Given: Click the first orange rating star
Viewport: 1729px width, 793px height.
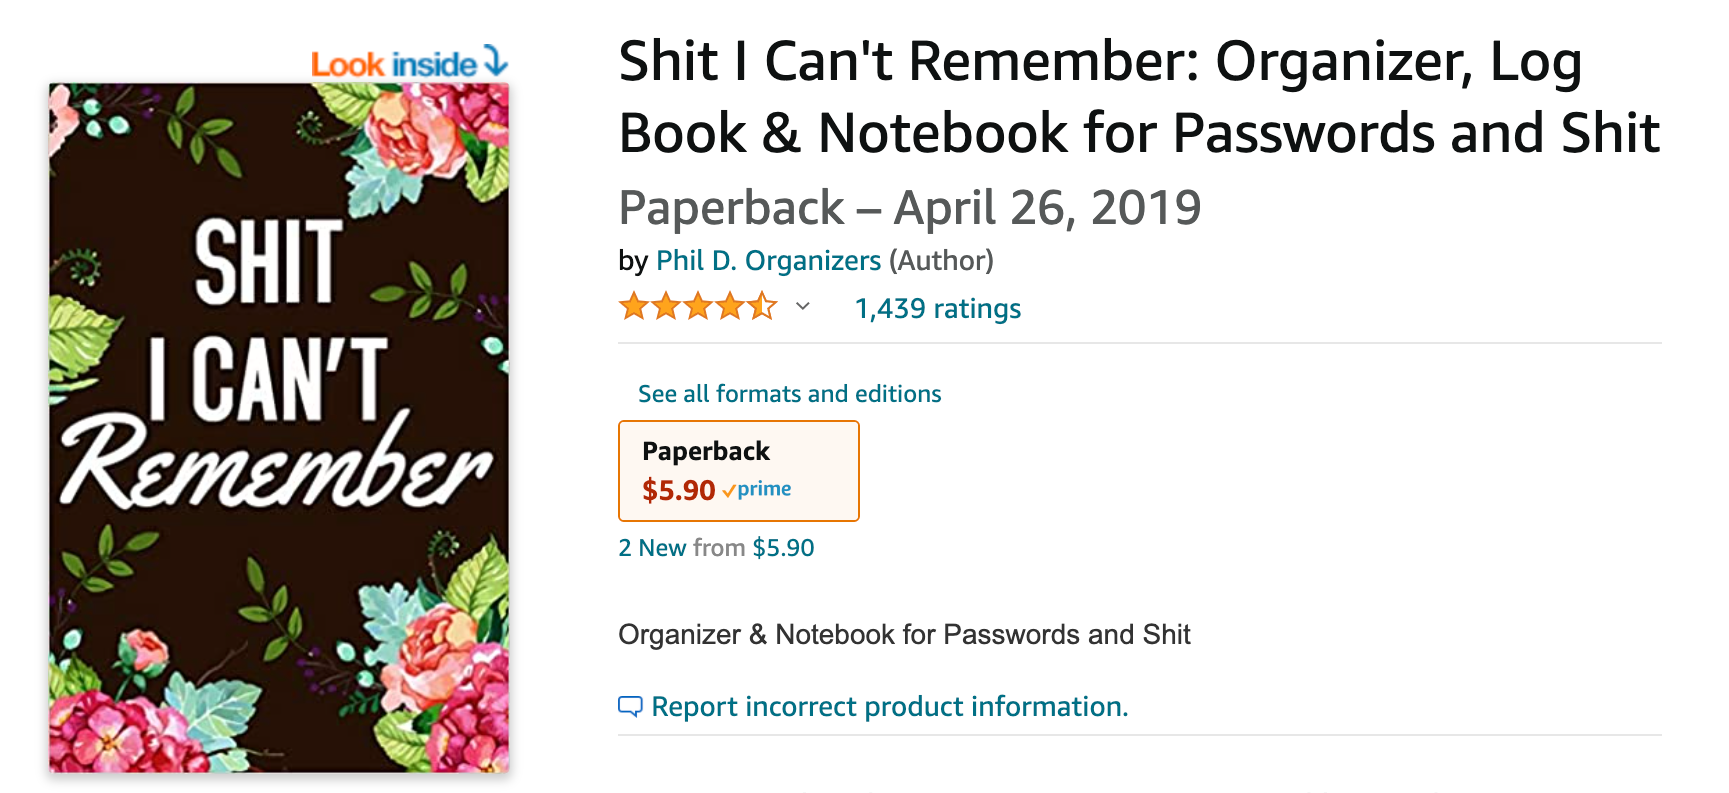Looking at the screenshot, I should 634,306.
